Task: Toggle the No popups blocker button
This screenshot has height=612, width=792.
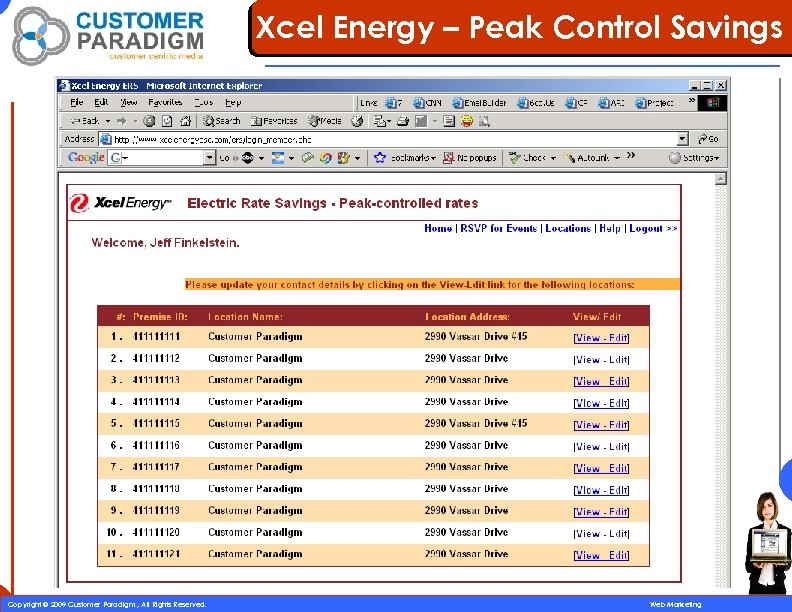Action: pos(470,158)
